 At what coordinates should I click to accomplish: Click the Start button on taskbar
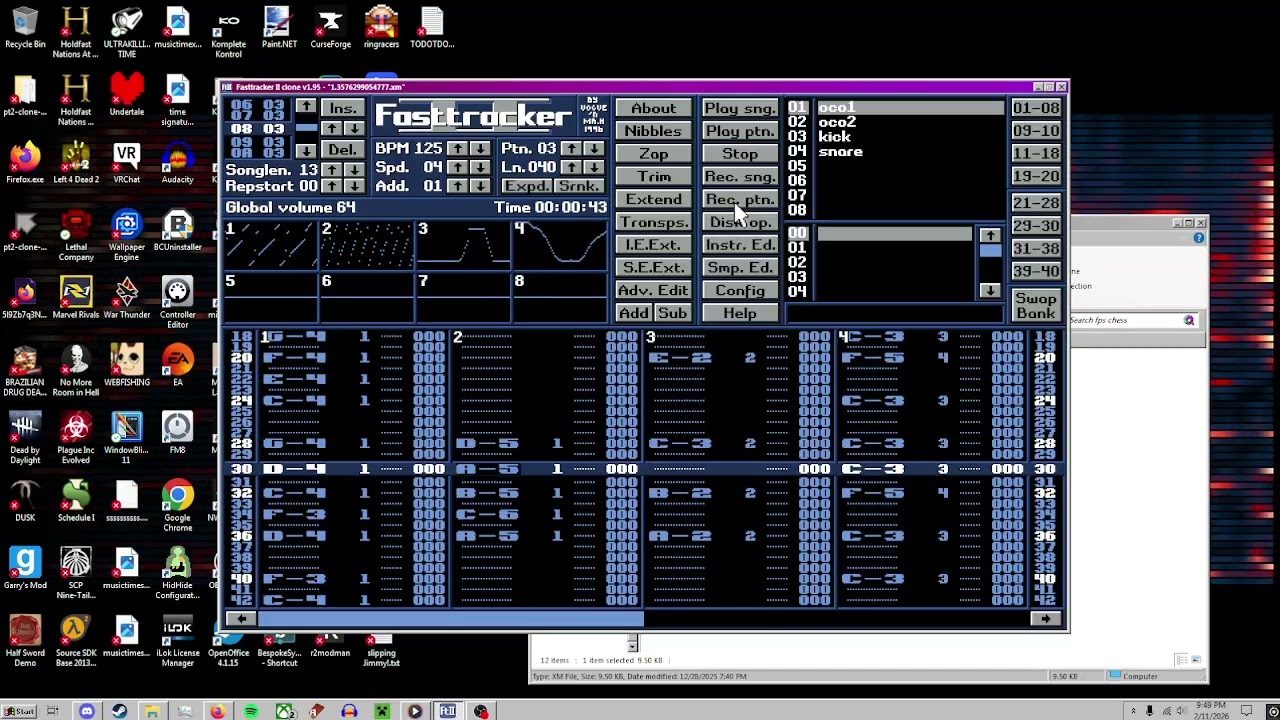coord(18,711)
